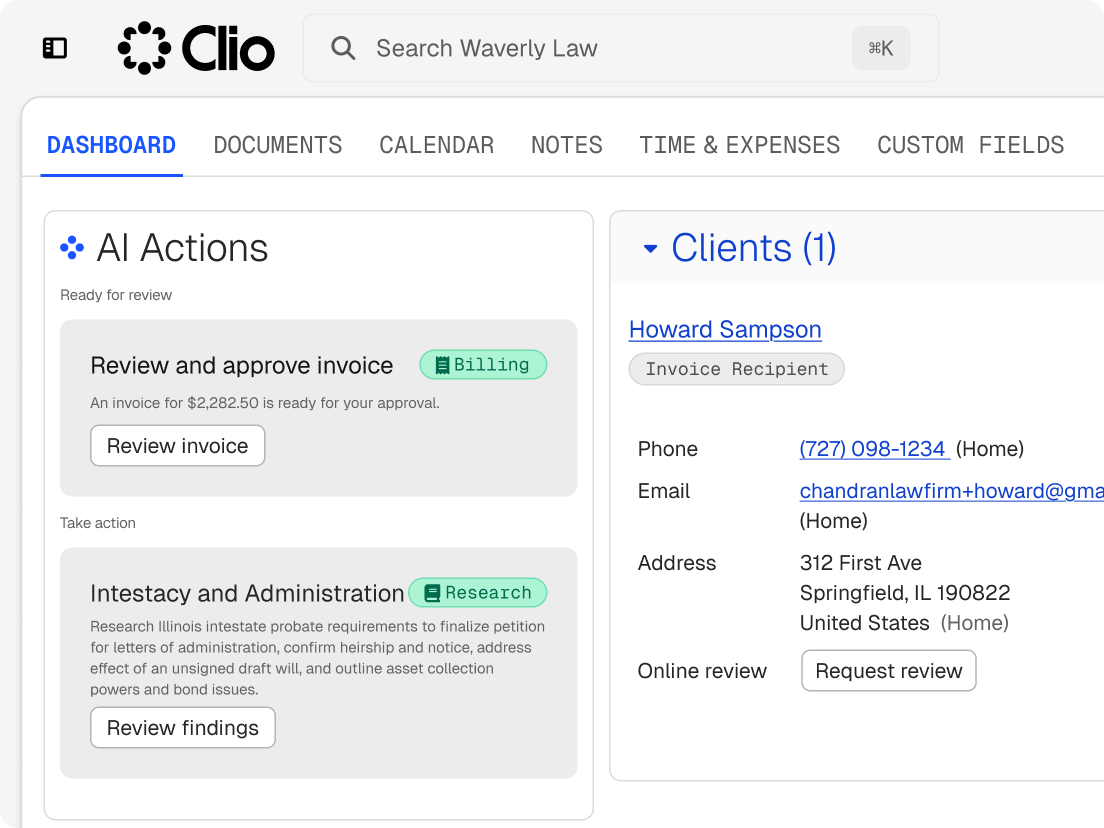This screenshot has height=828, width=1104.
Task: Click the Review invoice button
Action: coord(177,446)
